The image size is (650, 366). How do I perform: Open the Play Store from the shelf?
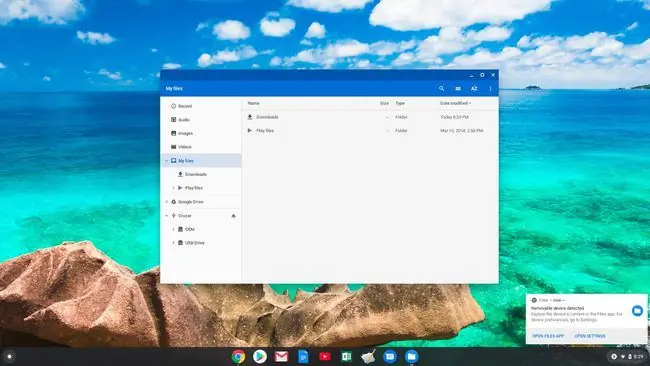[260, 356]
